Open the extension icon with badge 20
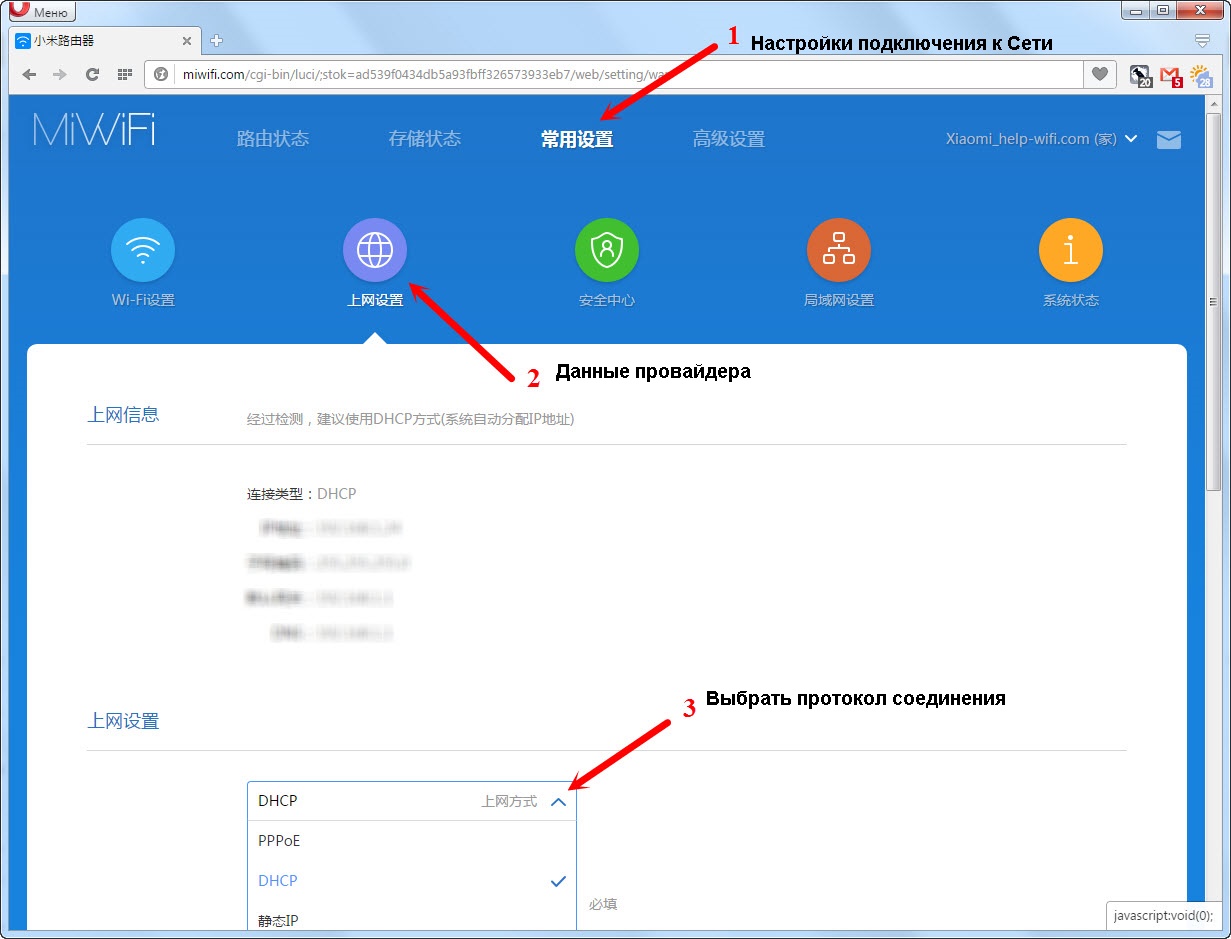Image resolution: width=1231 pixels, height=939 pixels. tap(1140, 75)
